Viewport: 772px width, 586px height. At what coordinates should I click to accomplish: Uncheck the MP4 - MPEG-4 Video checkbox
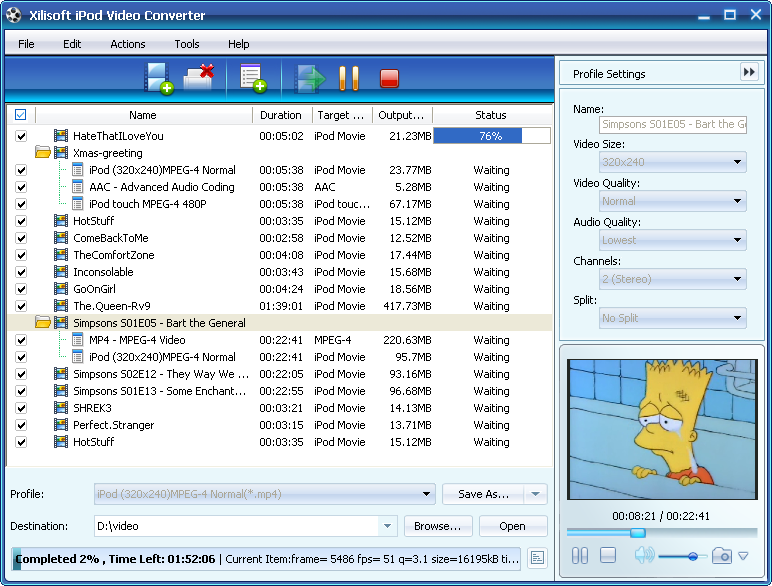21,340
